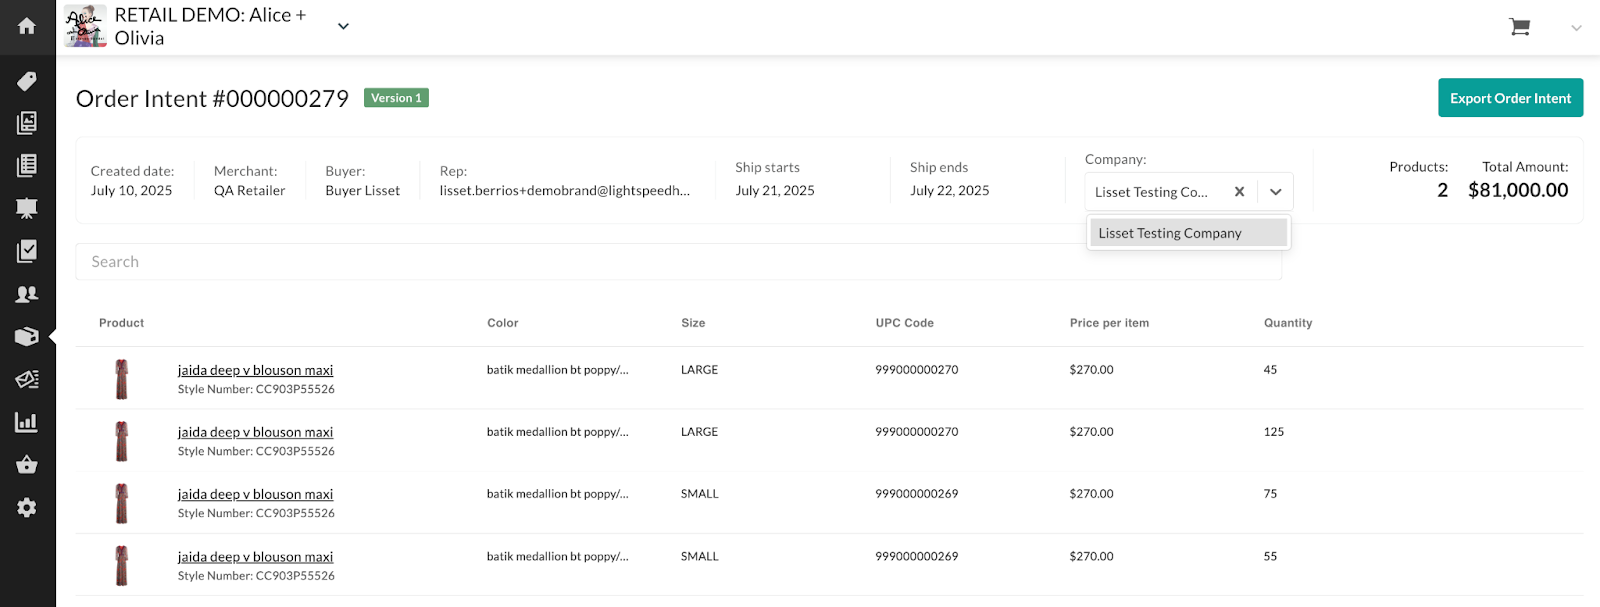
Task: Open the price tag icon in sidebar
Action: tap(27, 81)
